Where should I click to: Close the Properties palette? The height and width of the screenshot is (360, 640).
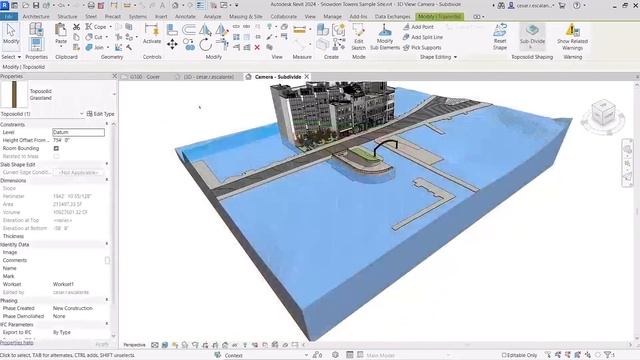[x=114, y=76]
